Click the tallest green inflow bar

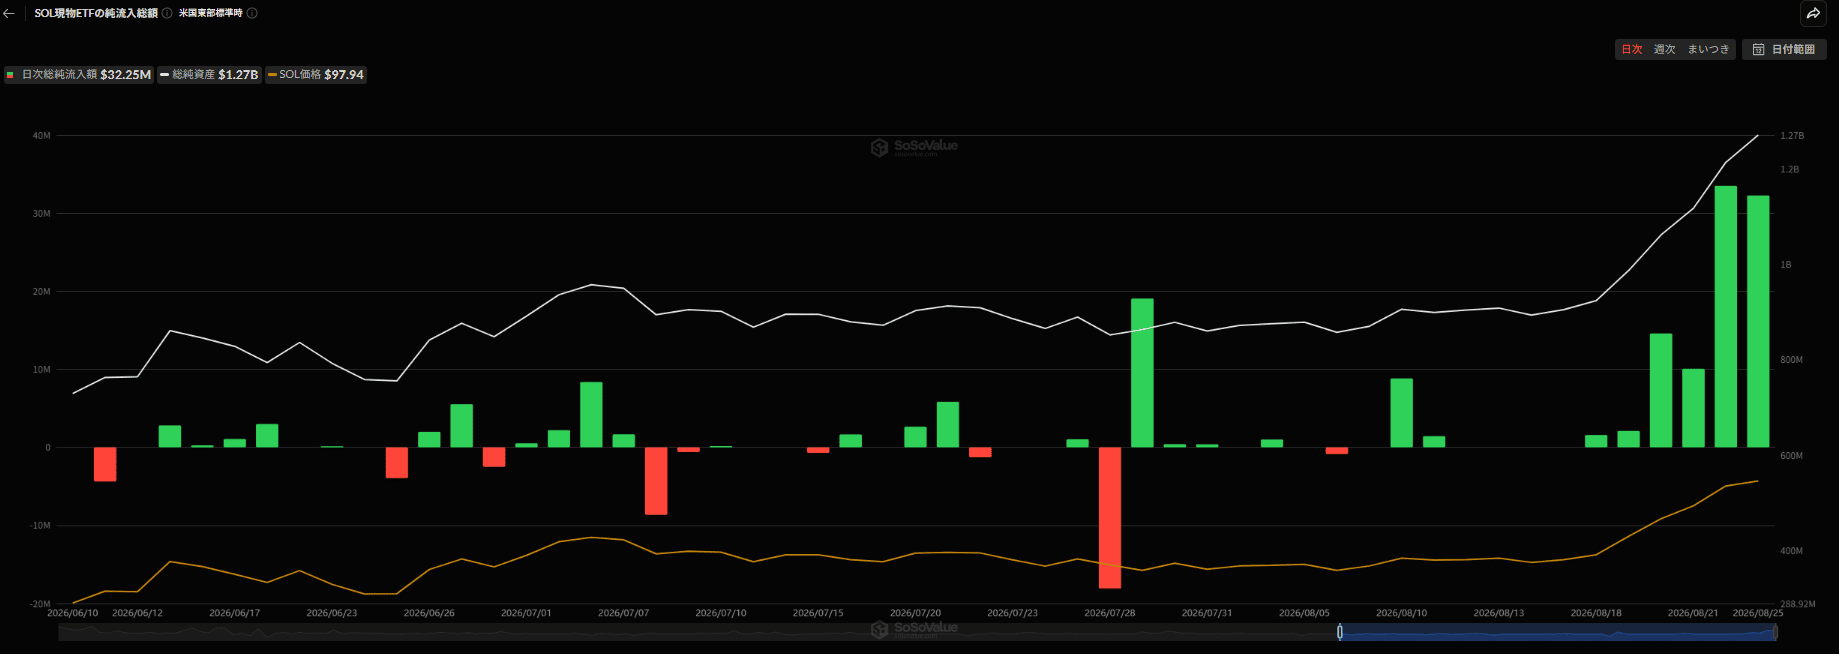(x=1726, y=316)
